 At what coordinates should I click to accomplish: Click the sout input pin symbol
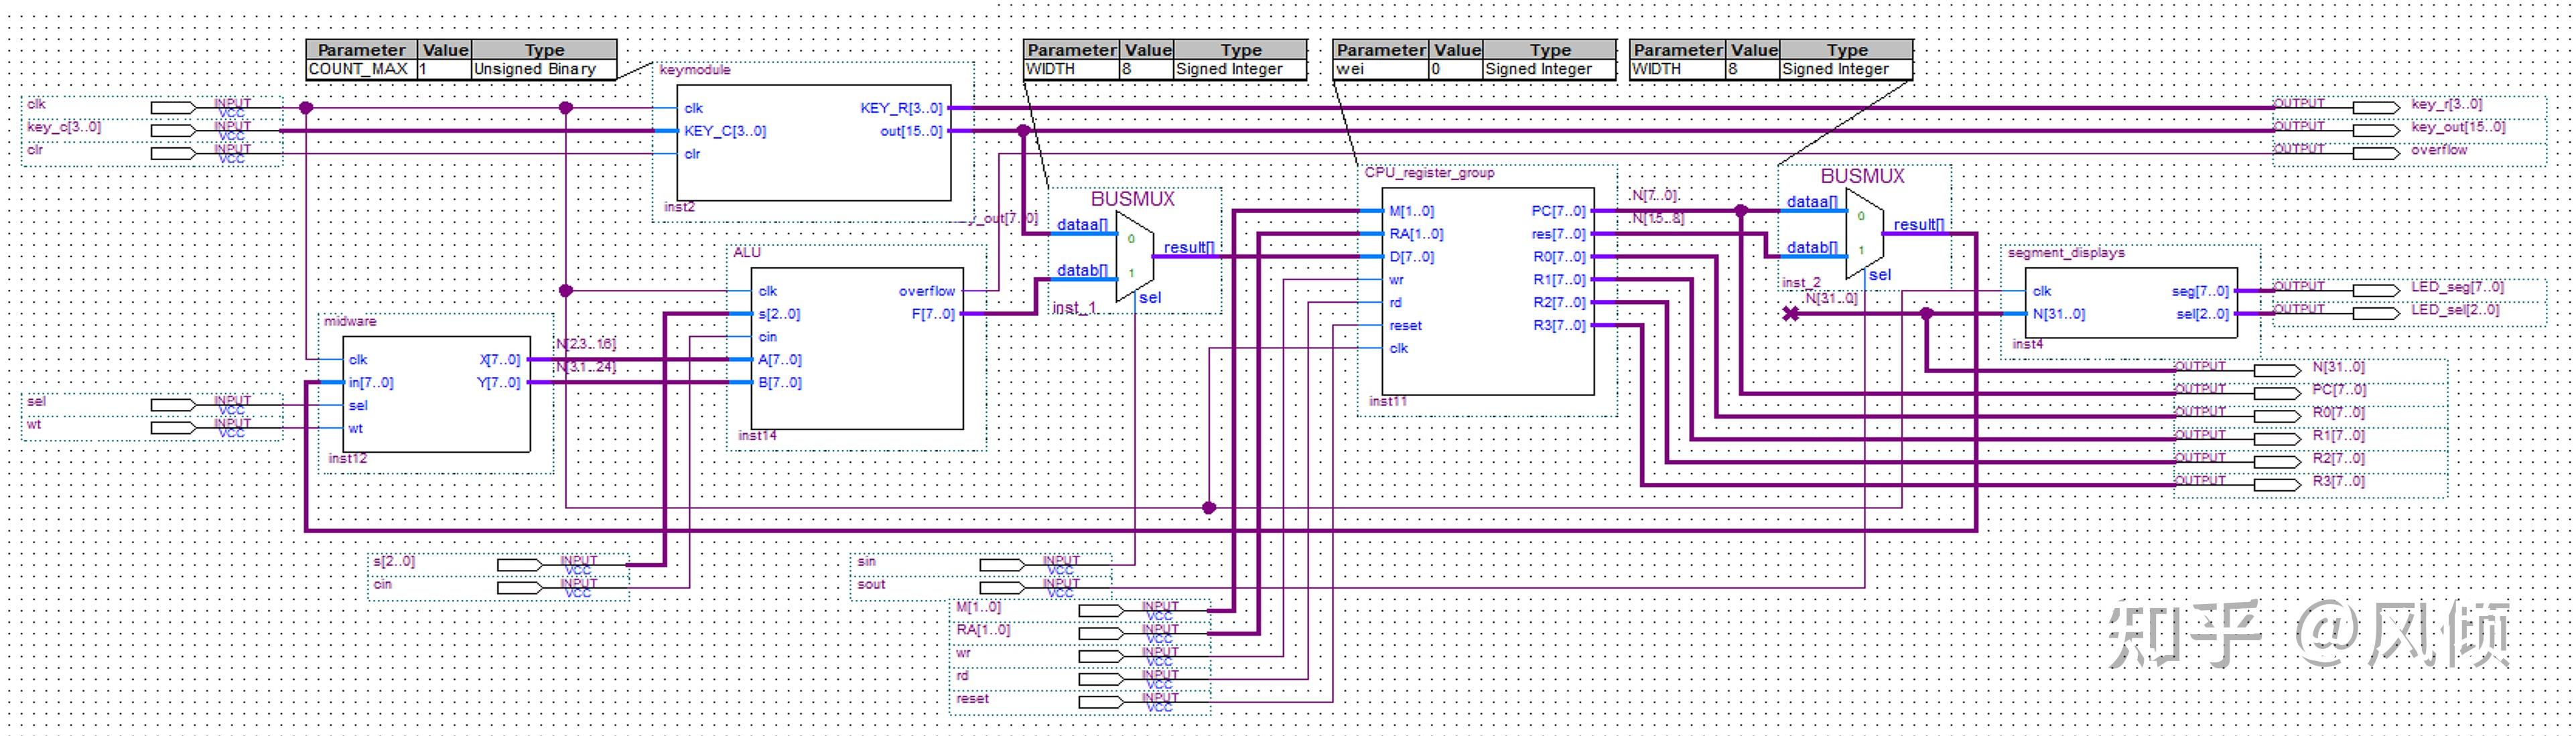pos(1002,588)
